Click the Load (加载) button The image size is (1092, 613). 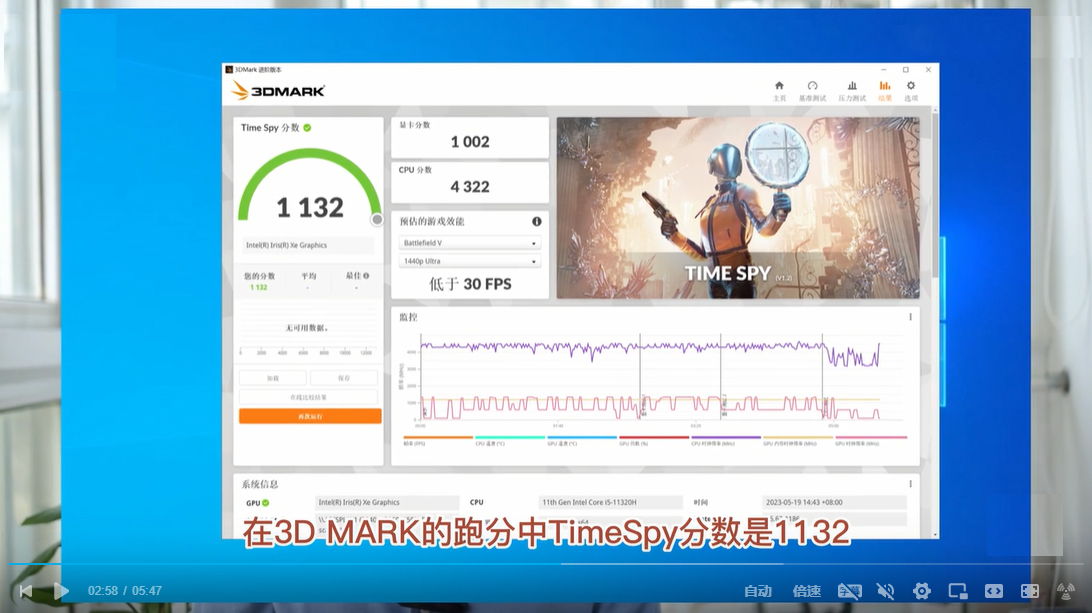(x=273, y=378)
